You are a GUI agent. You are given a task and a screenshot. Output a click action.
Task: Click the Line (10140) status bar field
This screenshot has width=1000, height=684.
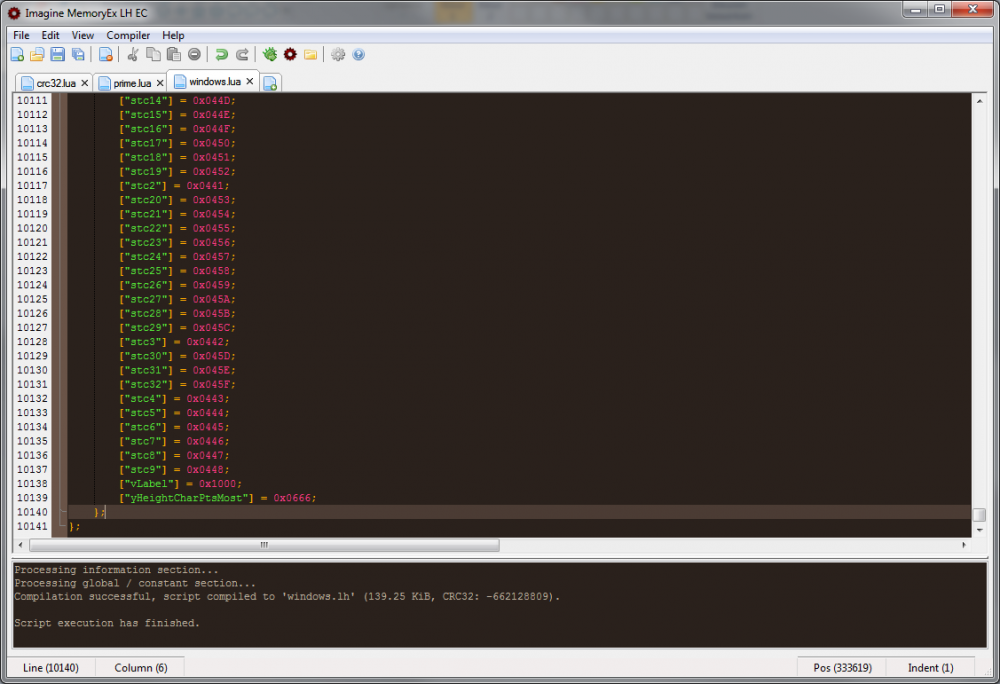[51, 667]
